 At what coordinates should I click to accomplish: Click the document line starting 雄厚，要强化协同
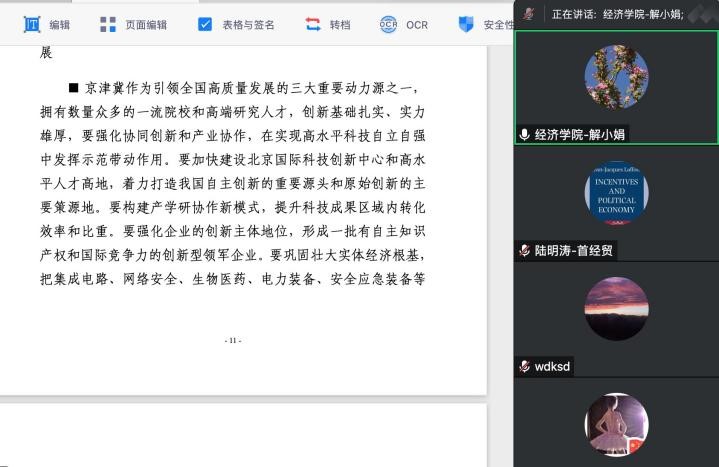click(x=232, y=135)
